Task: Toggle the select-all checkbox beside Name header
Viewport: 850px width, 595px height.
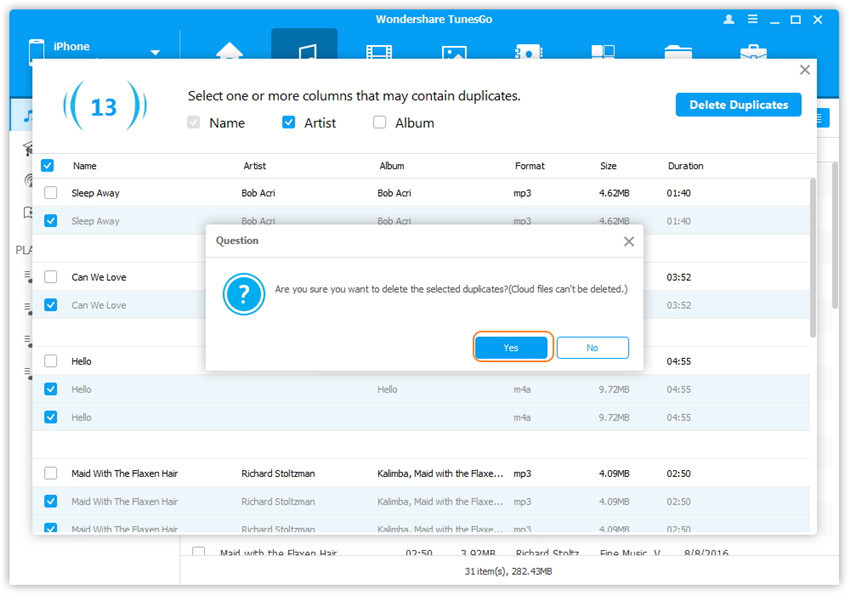Action: [x=47, y=166]
